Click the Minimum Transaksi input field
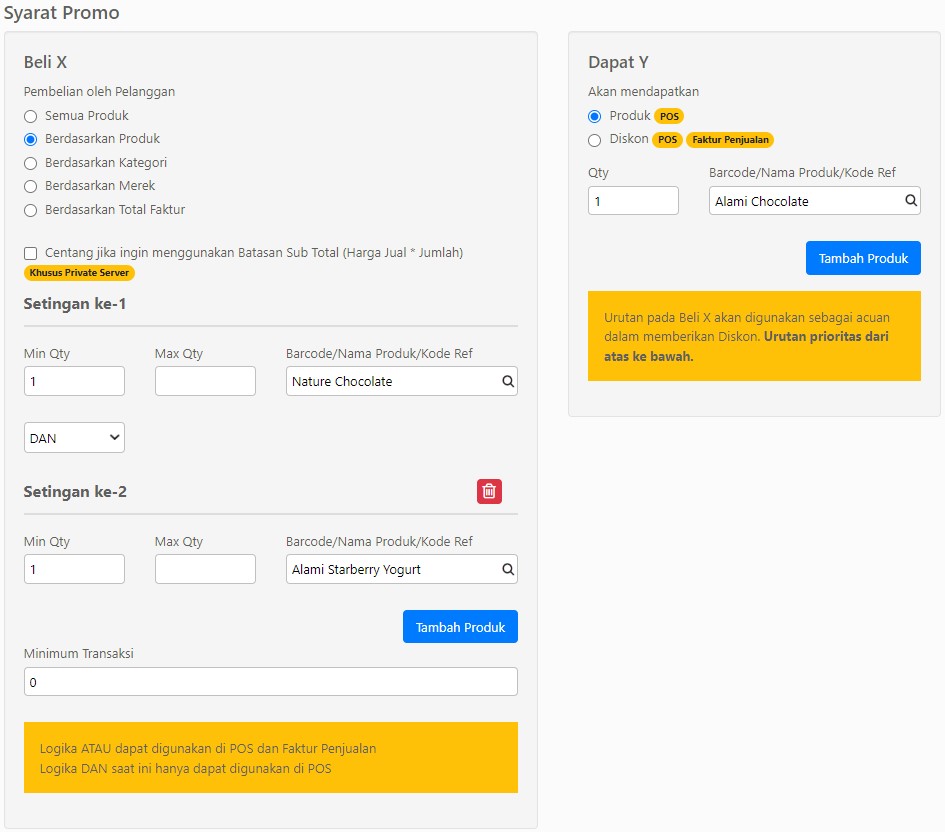This screenshot has height=832, width=945. coord(271,681)
